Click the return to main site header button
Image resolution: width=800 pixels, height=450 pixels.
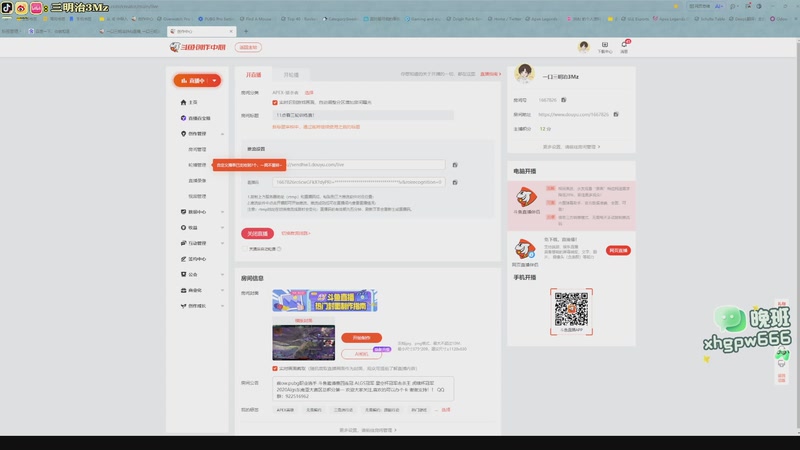pyautogui.click(x=248, y=47)
